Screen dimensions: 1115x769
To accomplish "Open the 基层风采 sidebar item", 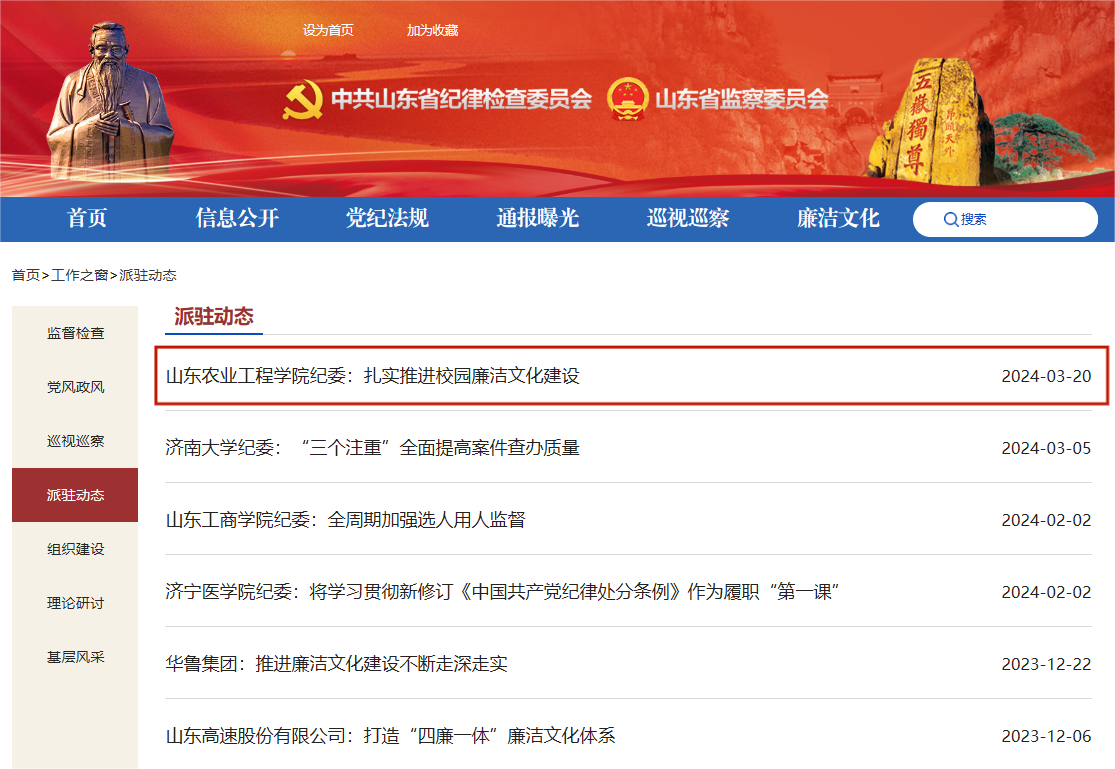I will (x=75, y=657).
